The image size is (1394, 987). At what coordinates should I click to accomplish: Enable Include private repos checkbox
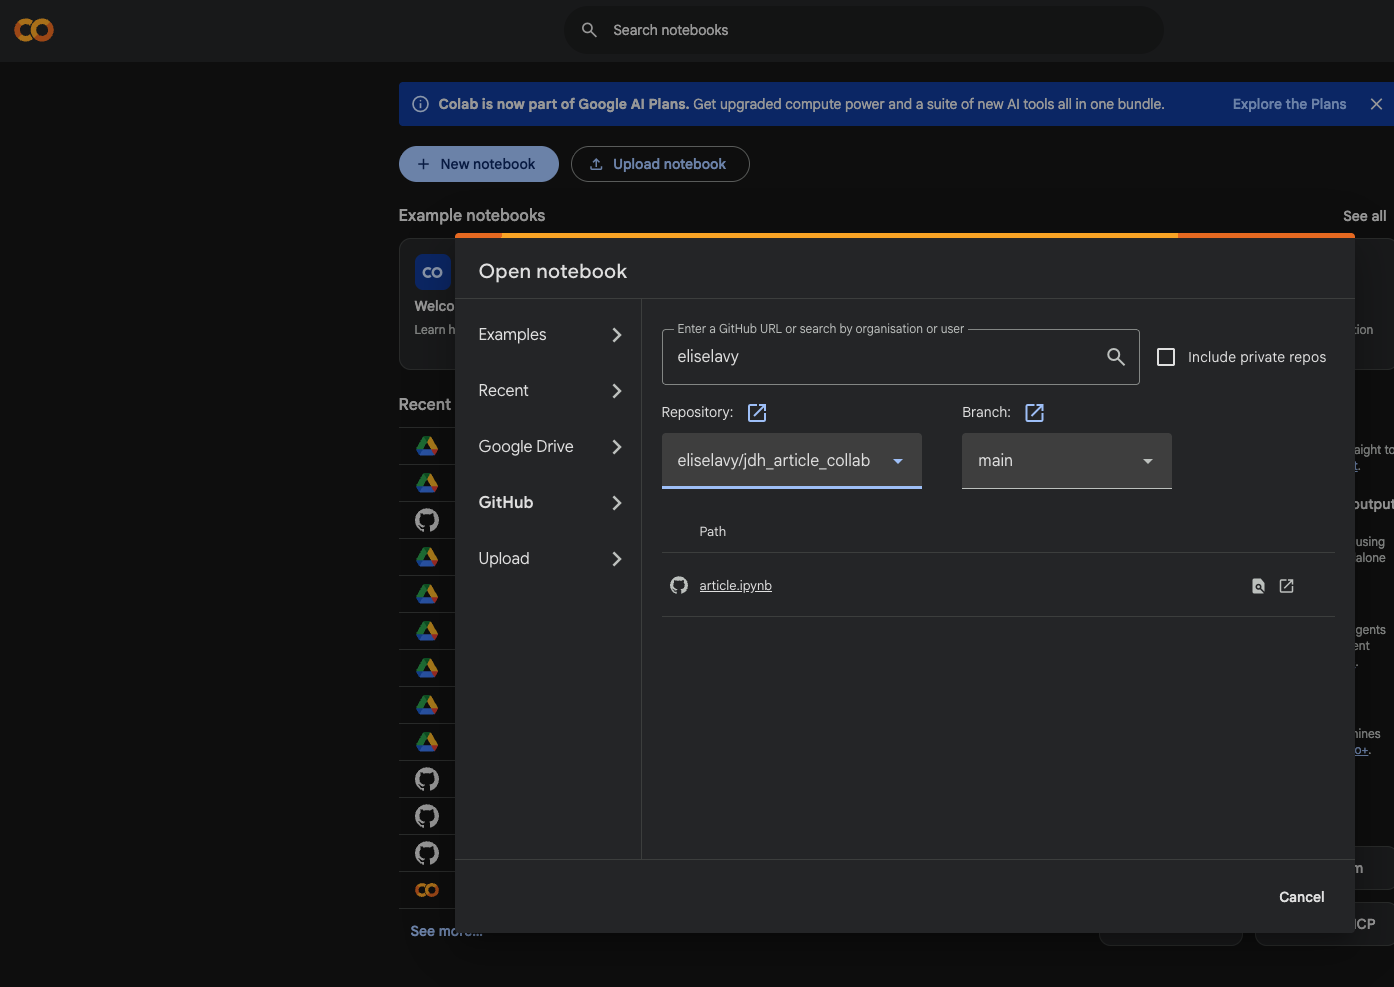point(1166,357)
